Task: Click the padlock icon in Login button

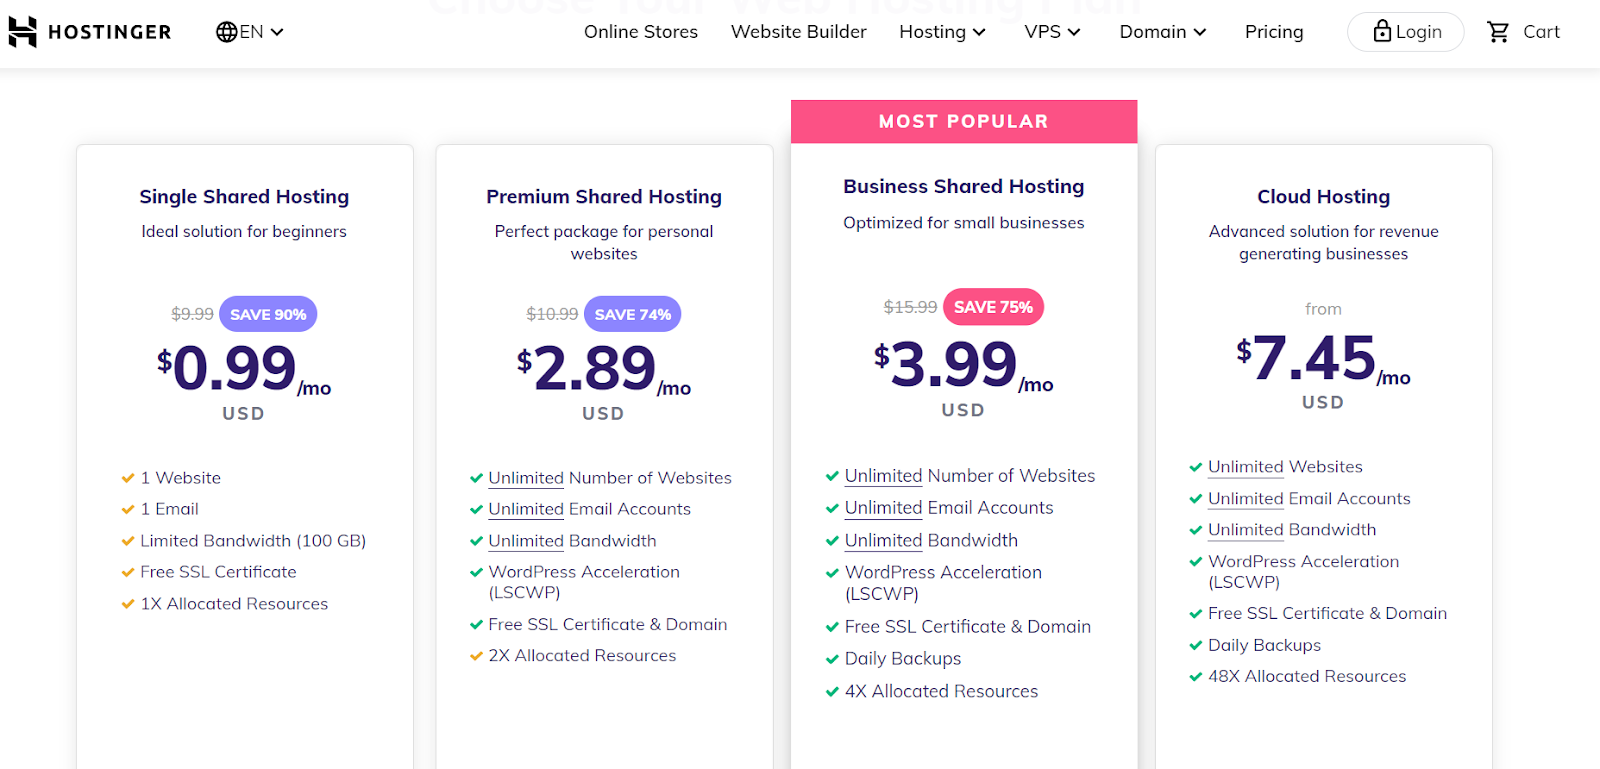Action: pyautogui.click(x=1382, y=31)
